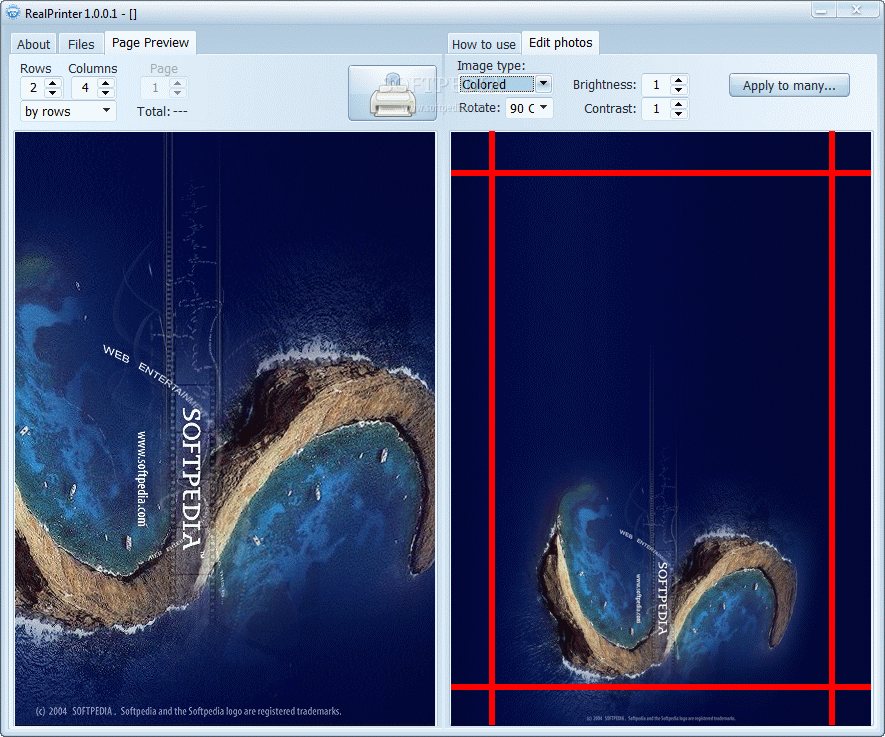This screenshot has height=737, width=885.
Task: Increase the Brightness value
Action: coord(679,80)
